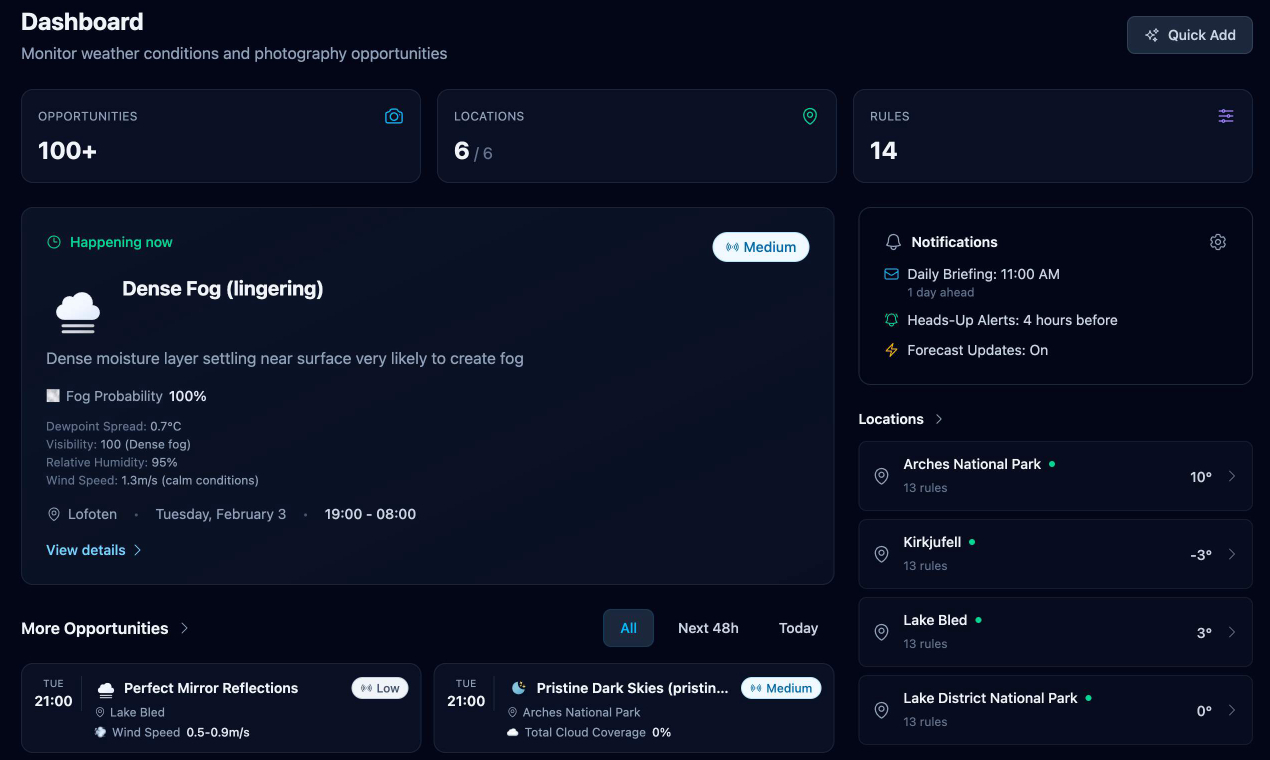Open notification settings gear icon
The image size is (1270, 760).
[x=1217, y=242]
